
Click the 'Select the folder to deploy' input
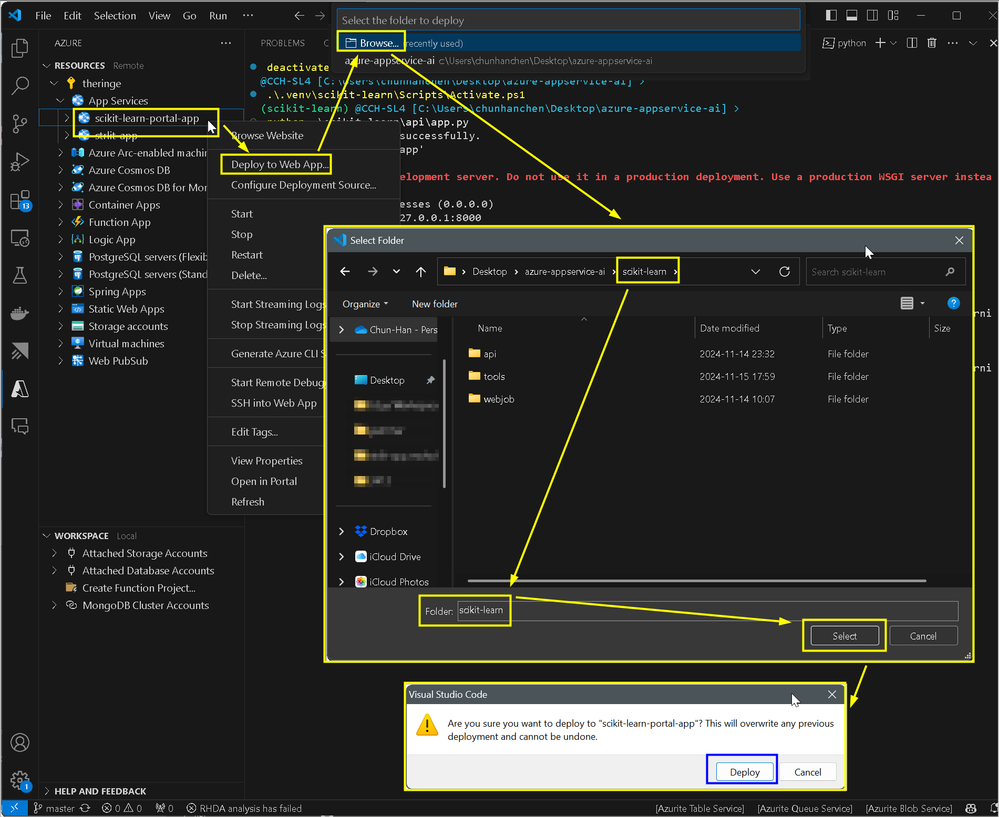(568, 20)
